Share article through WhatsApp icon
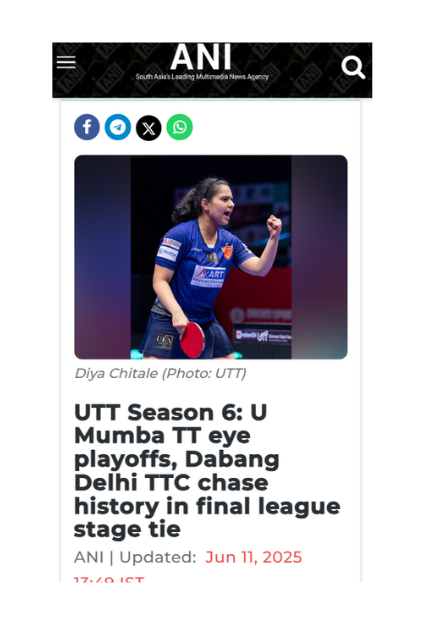 (179, 127)
